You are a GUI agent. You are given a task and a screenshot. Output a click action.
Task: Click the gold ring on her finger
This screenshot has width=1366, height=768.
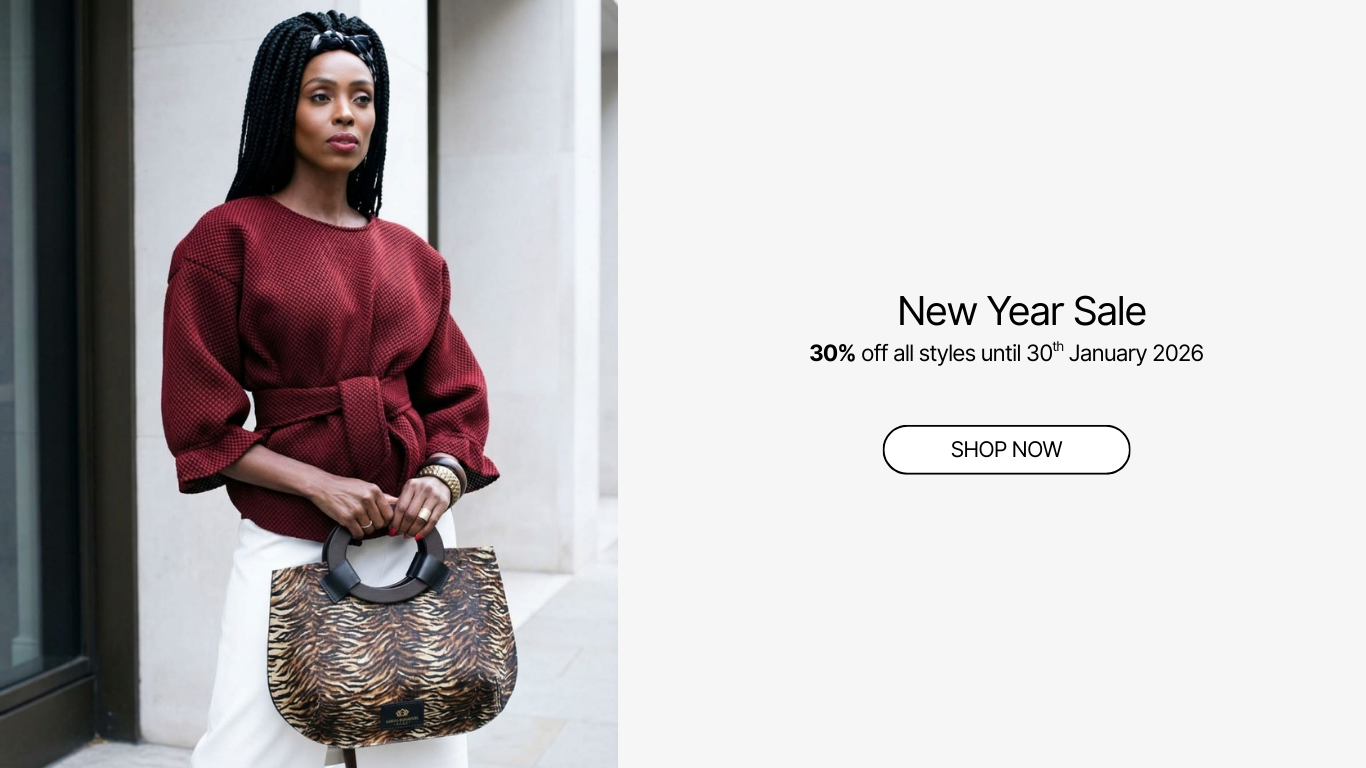click(424, 513)
